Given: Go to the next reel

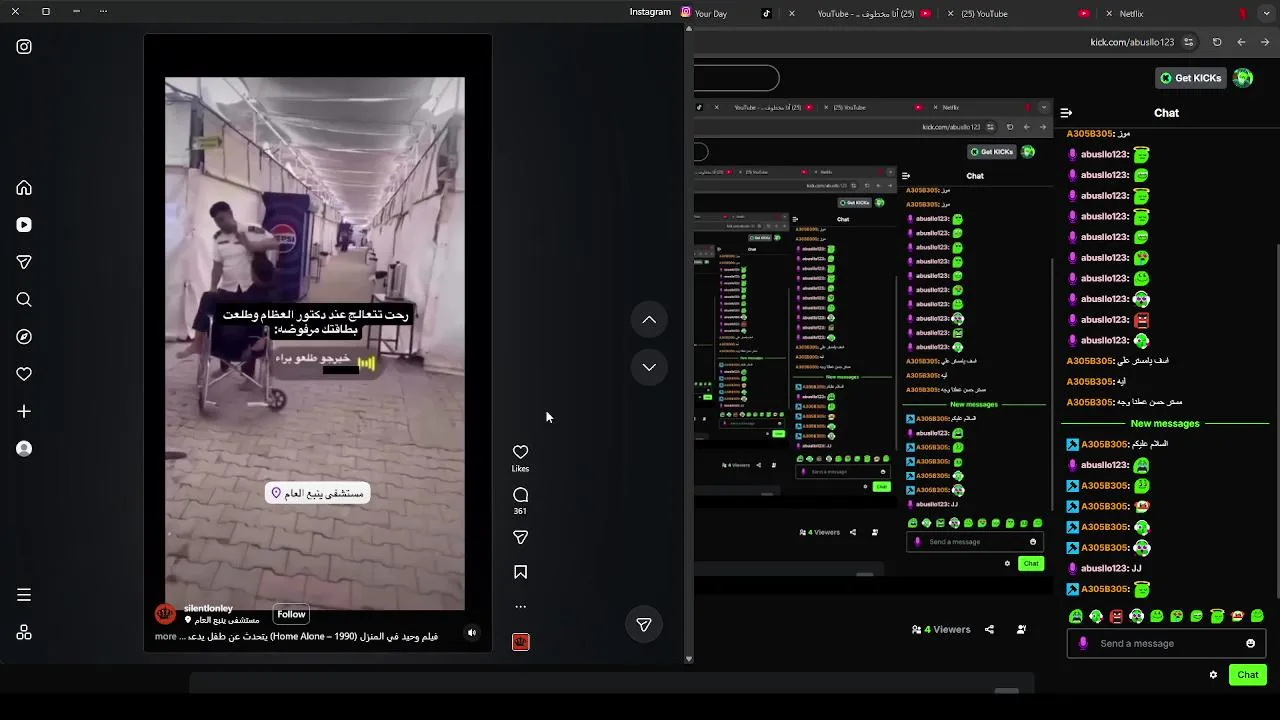Looking at the screenshot, I should click(x=649, y=367).
